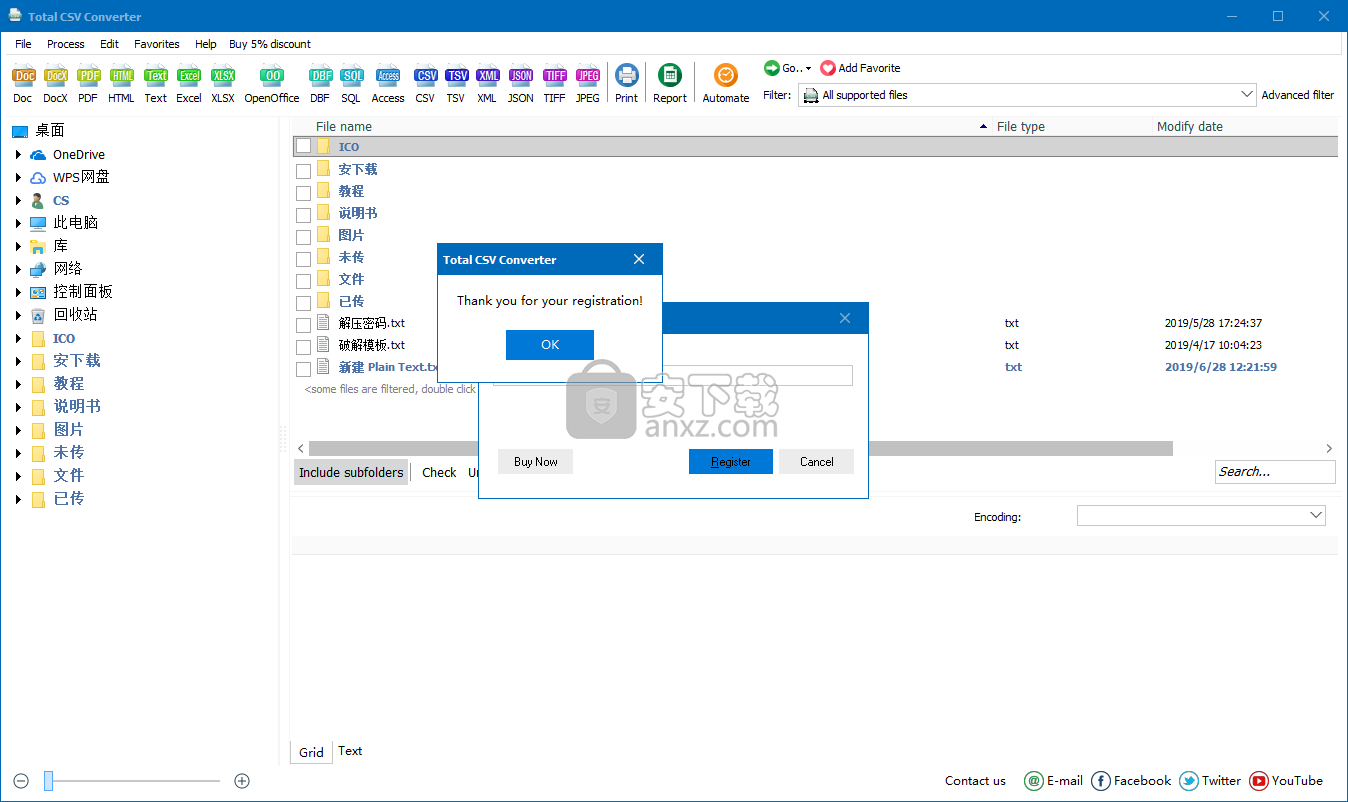The image size is (1348, 802).
Task: Select the OpenOffice conversion icon
Action: click(271, 76)
